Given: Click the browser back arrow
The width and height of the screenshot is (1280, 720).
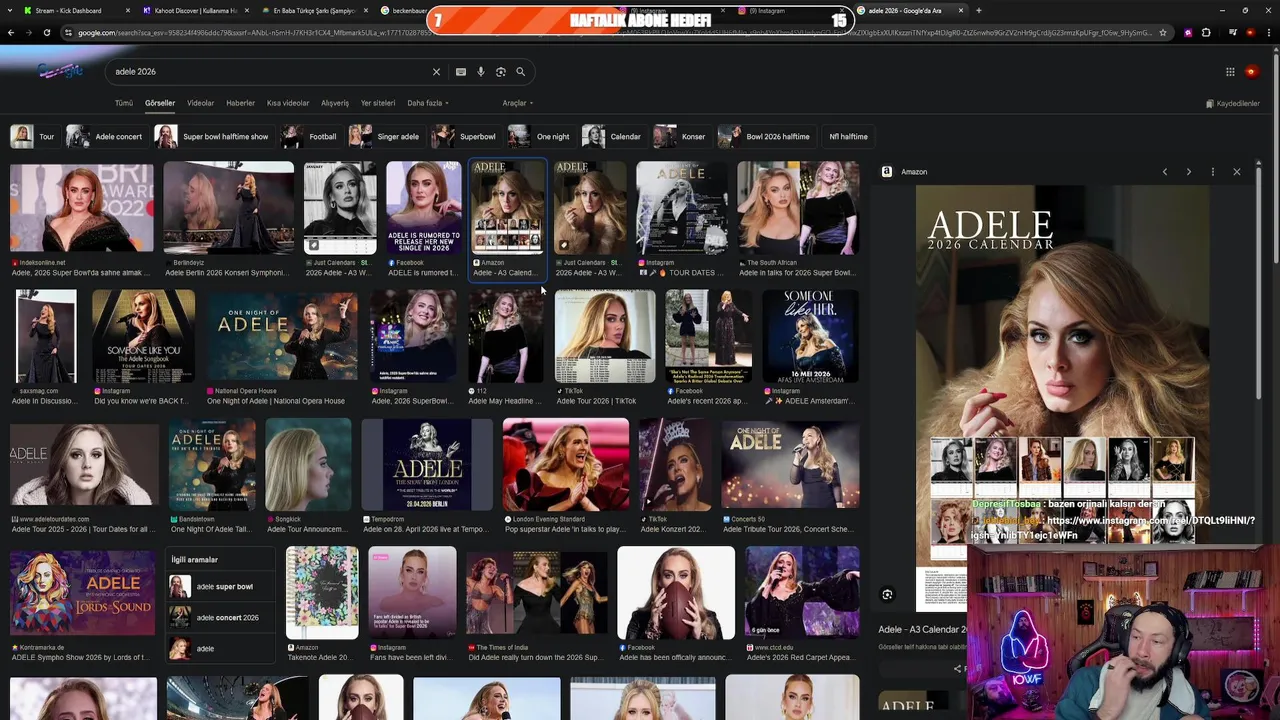Looking at the screenshot, I should click(x=11, y=33).
